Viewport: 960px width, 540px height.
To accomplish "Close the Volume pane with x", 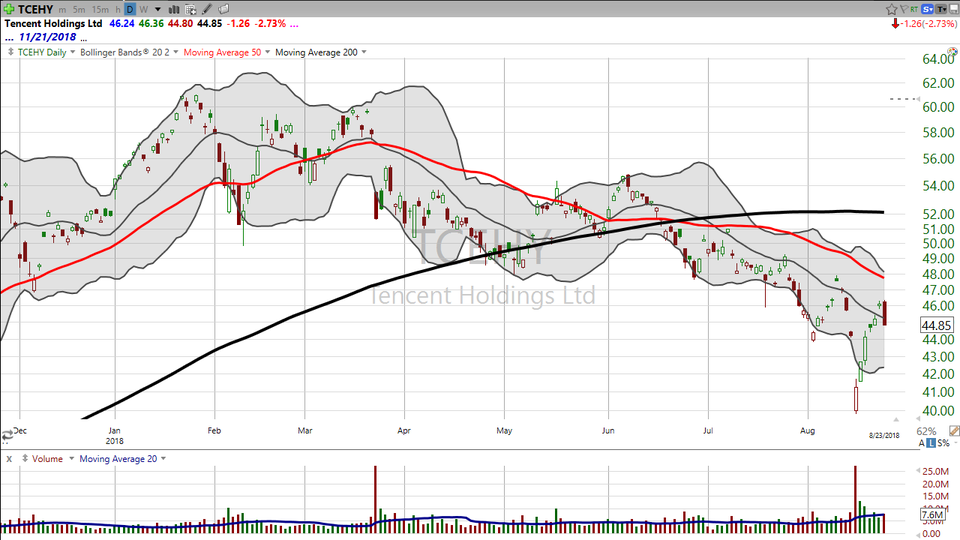I will coord(9,459).
